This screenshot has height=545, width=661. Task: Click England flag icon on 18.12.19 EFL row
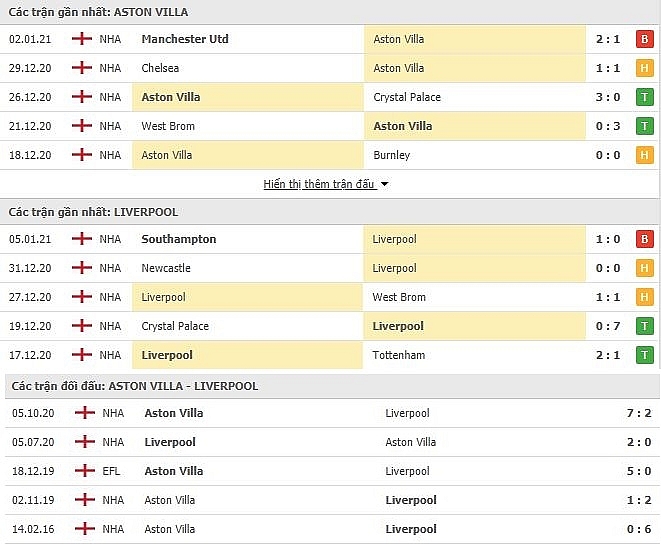[85, 470]
